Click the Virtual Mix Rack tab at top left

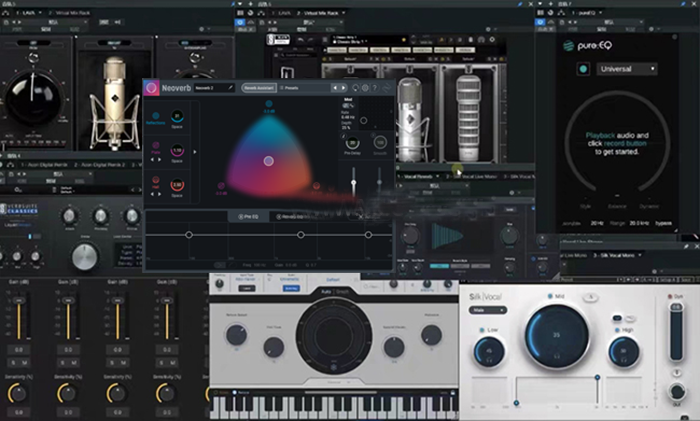(x=68, y=13)
